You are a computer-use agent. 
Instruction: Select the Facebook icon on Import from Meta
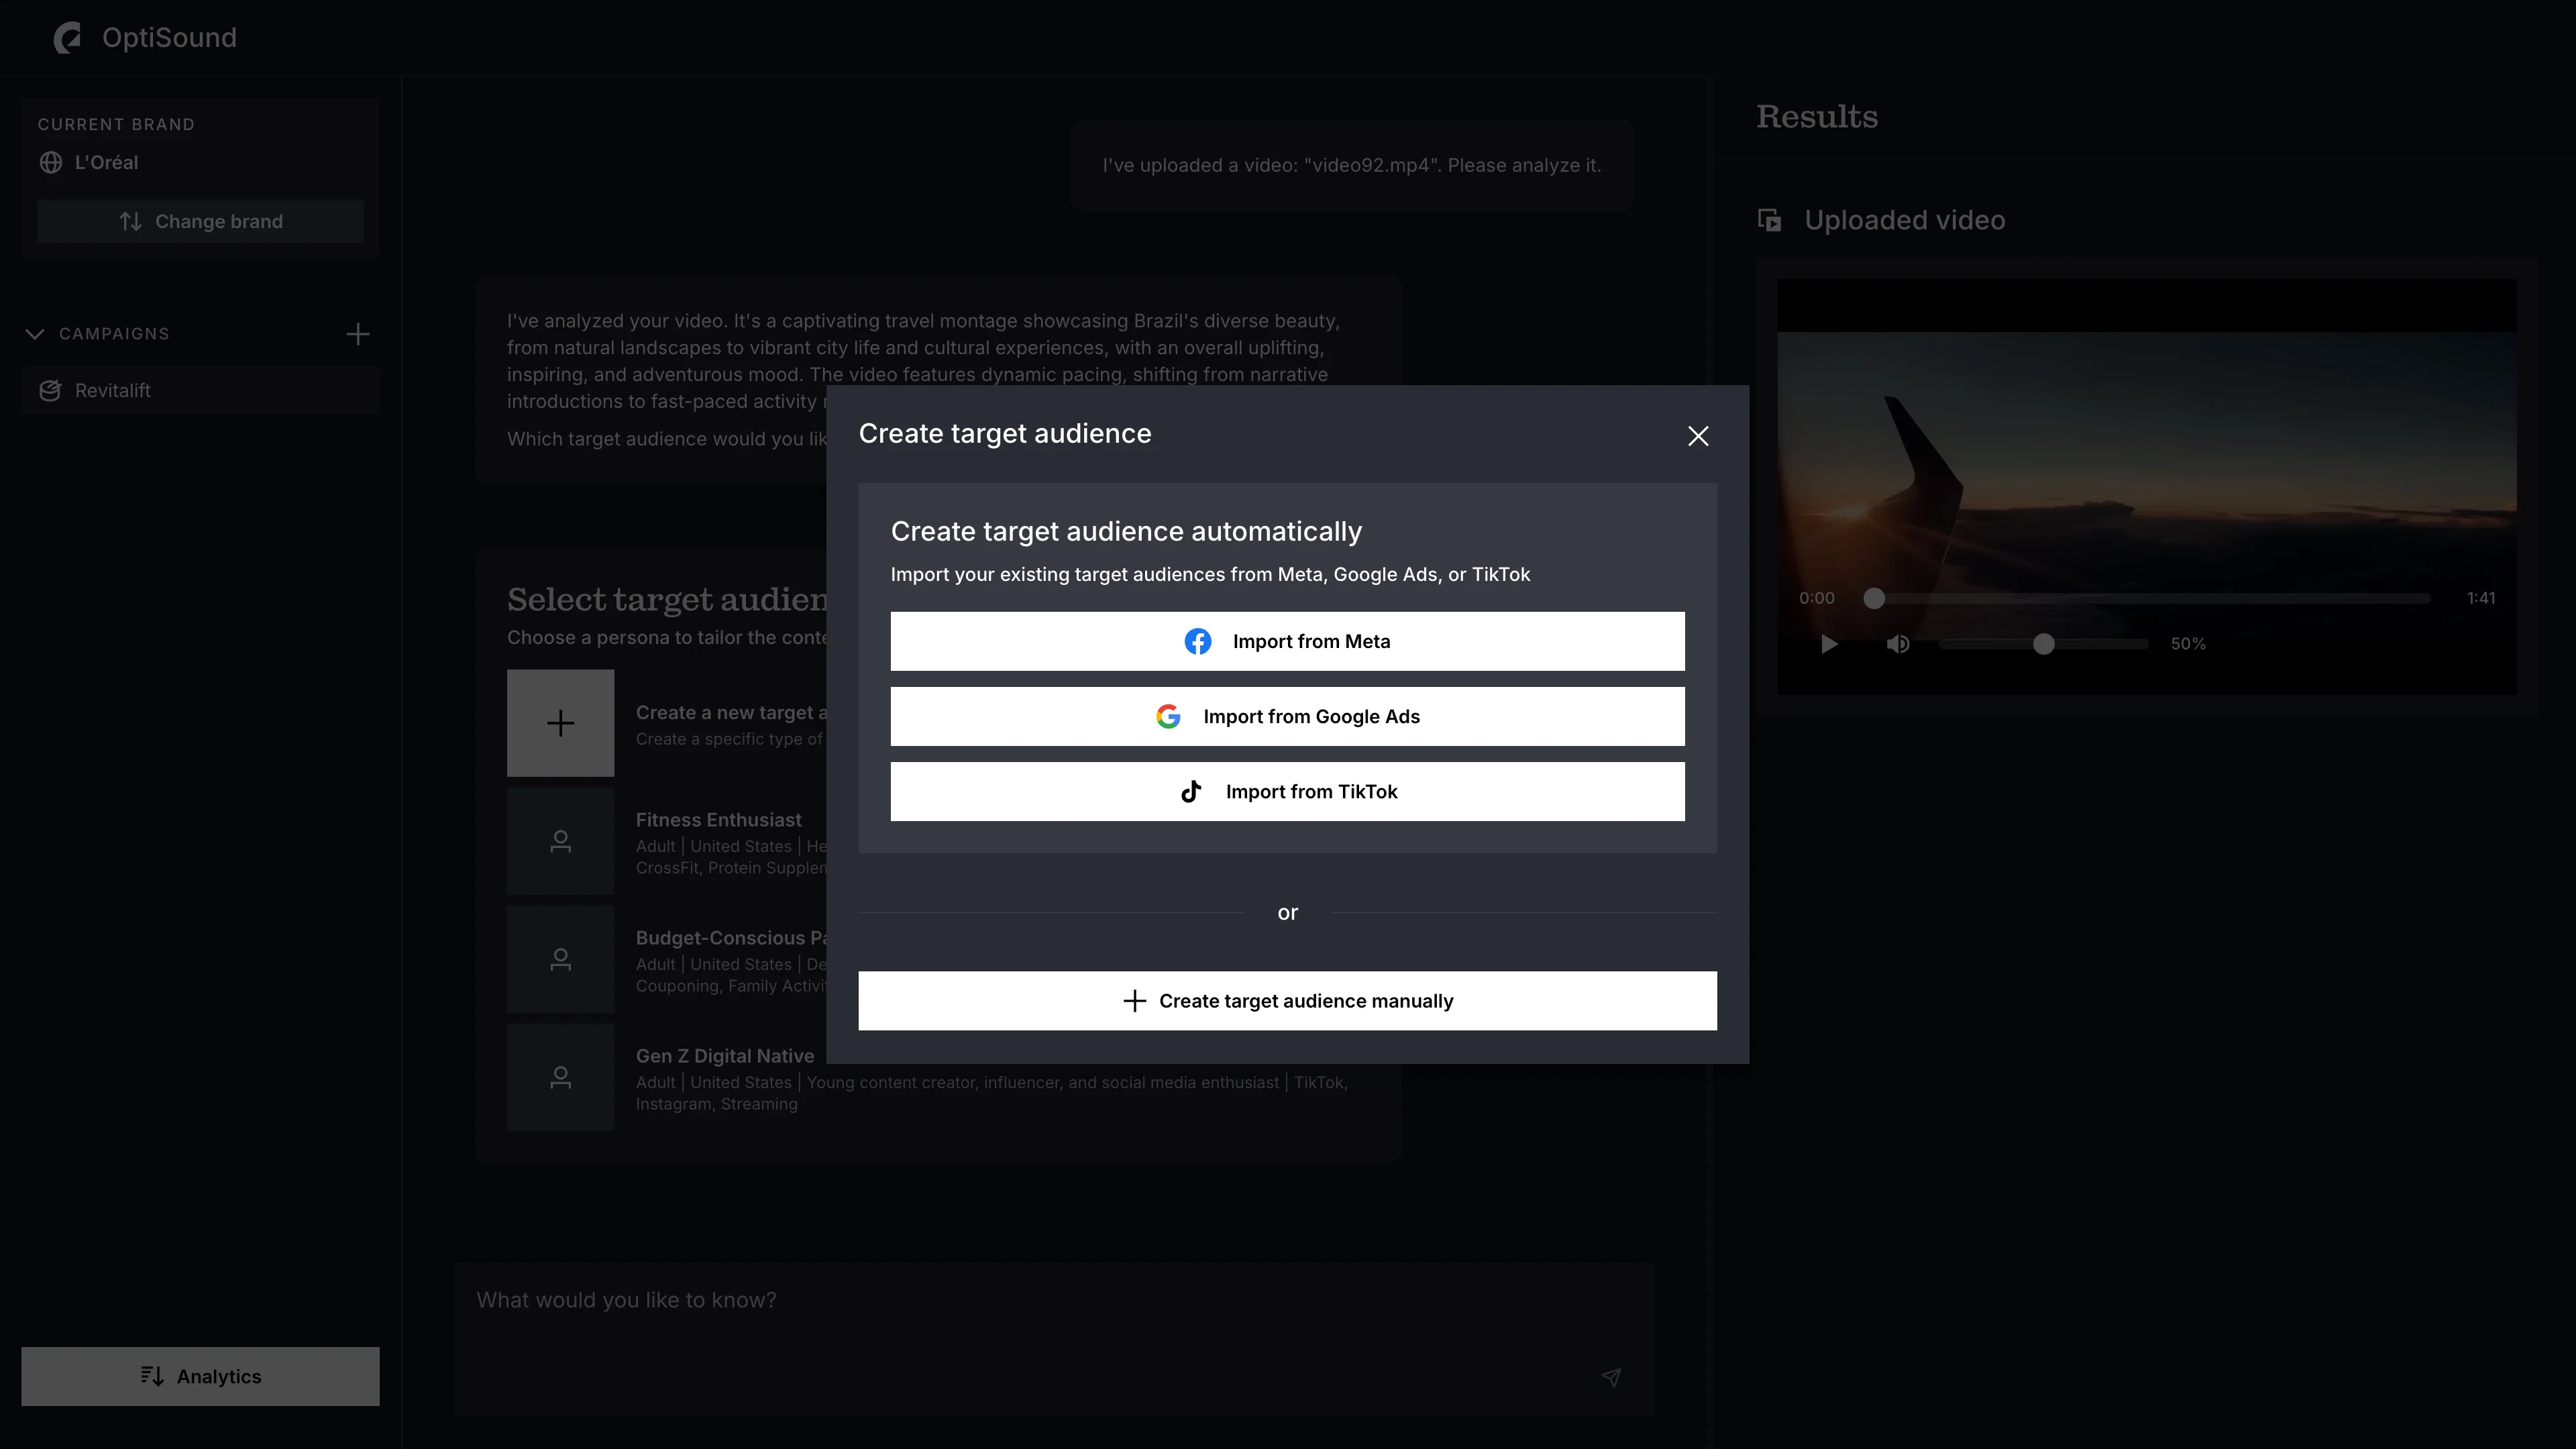coord(1198,641)
